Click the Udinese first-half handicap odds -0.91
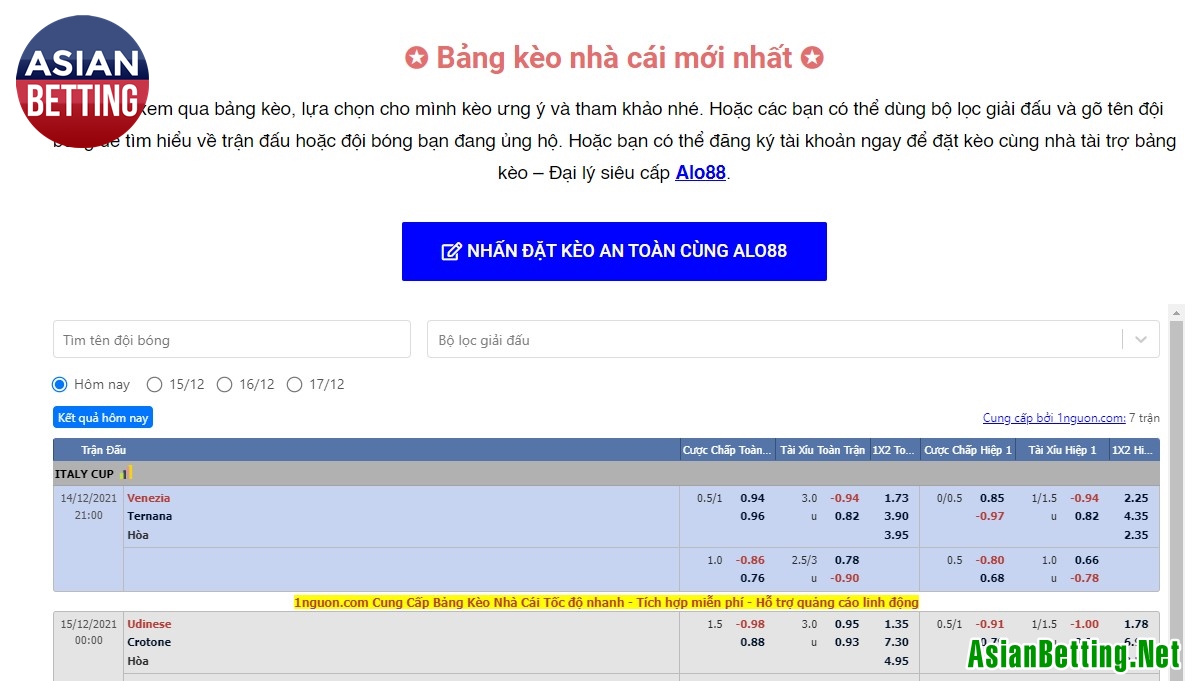This screenshot has height=681, width=1198. tap(989, 624)
